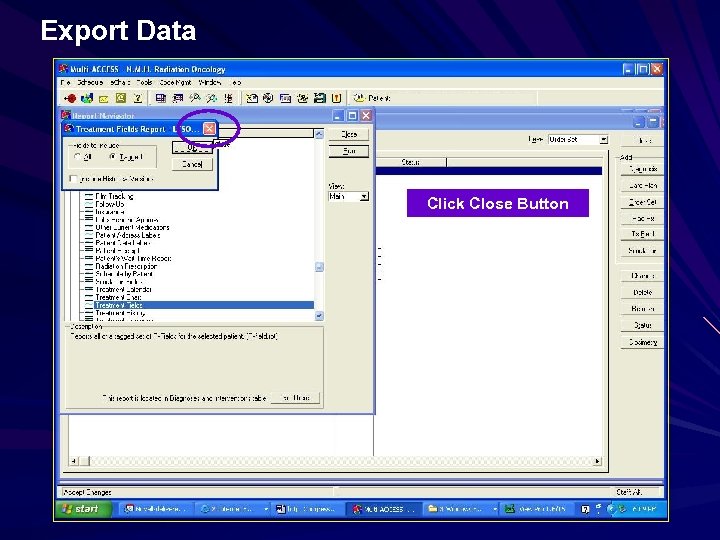Select the All radio button

click(x=77, y=157)
